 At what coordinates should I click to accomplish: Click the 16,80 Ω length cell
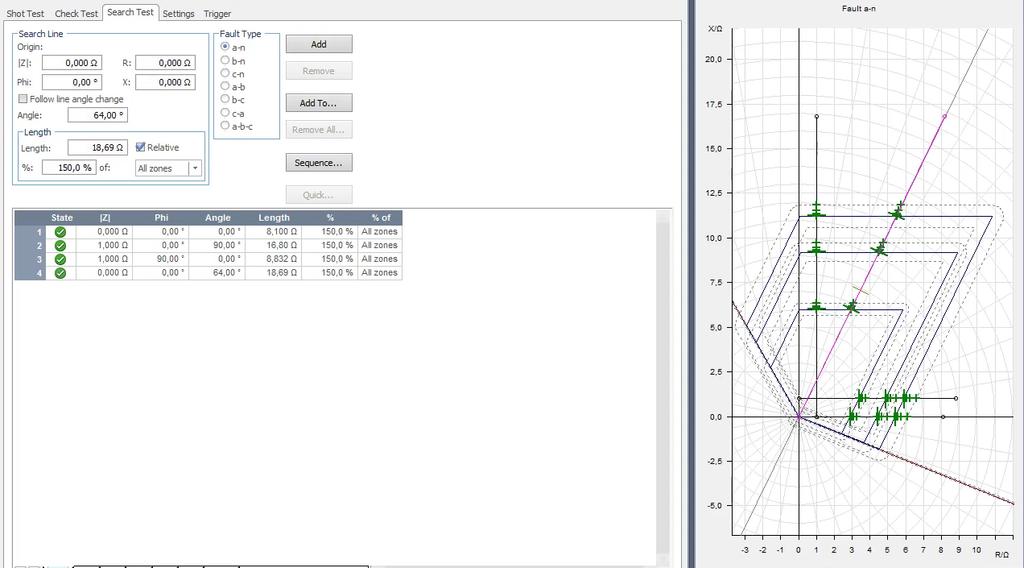point(274,245)
